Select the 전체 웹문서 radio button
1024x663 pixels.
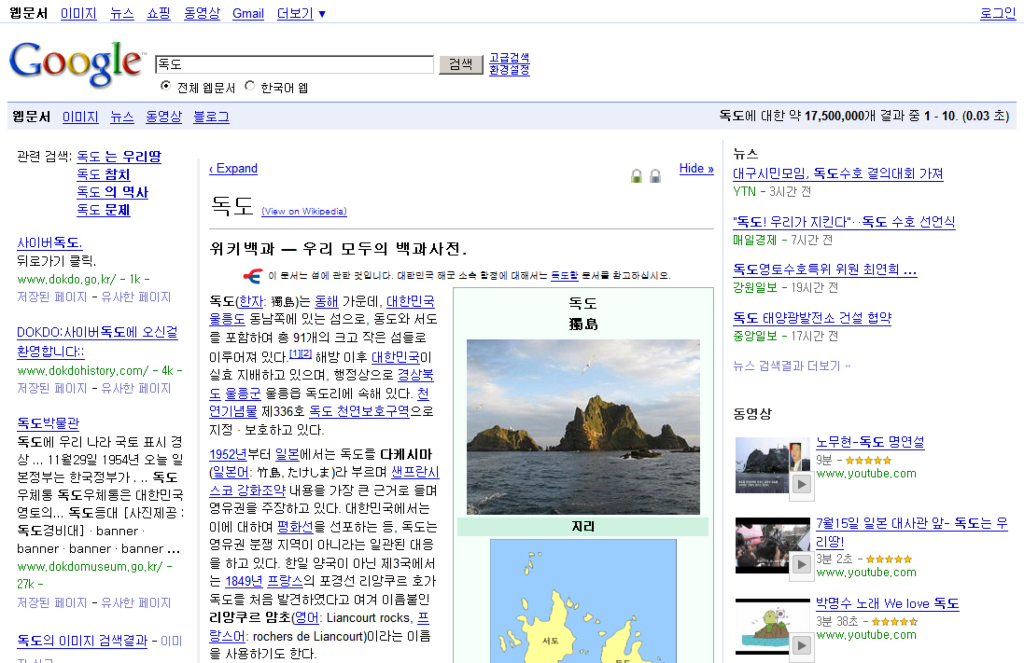[x=166, y=86]
